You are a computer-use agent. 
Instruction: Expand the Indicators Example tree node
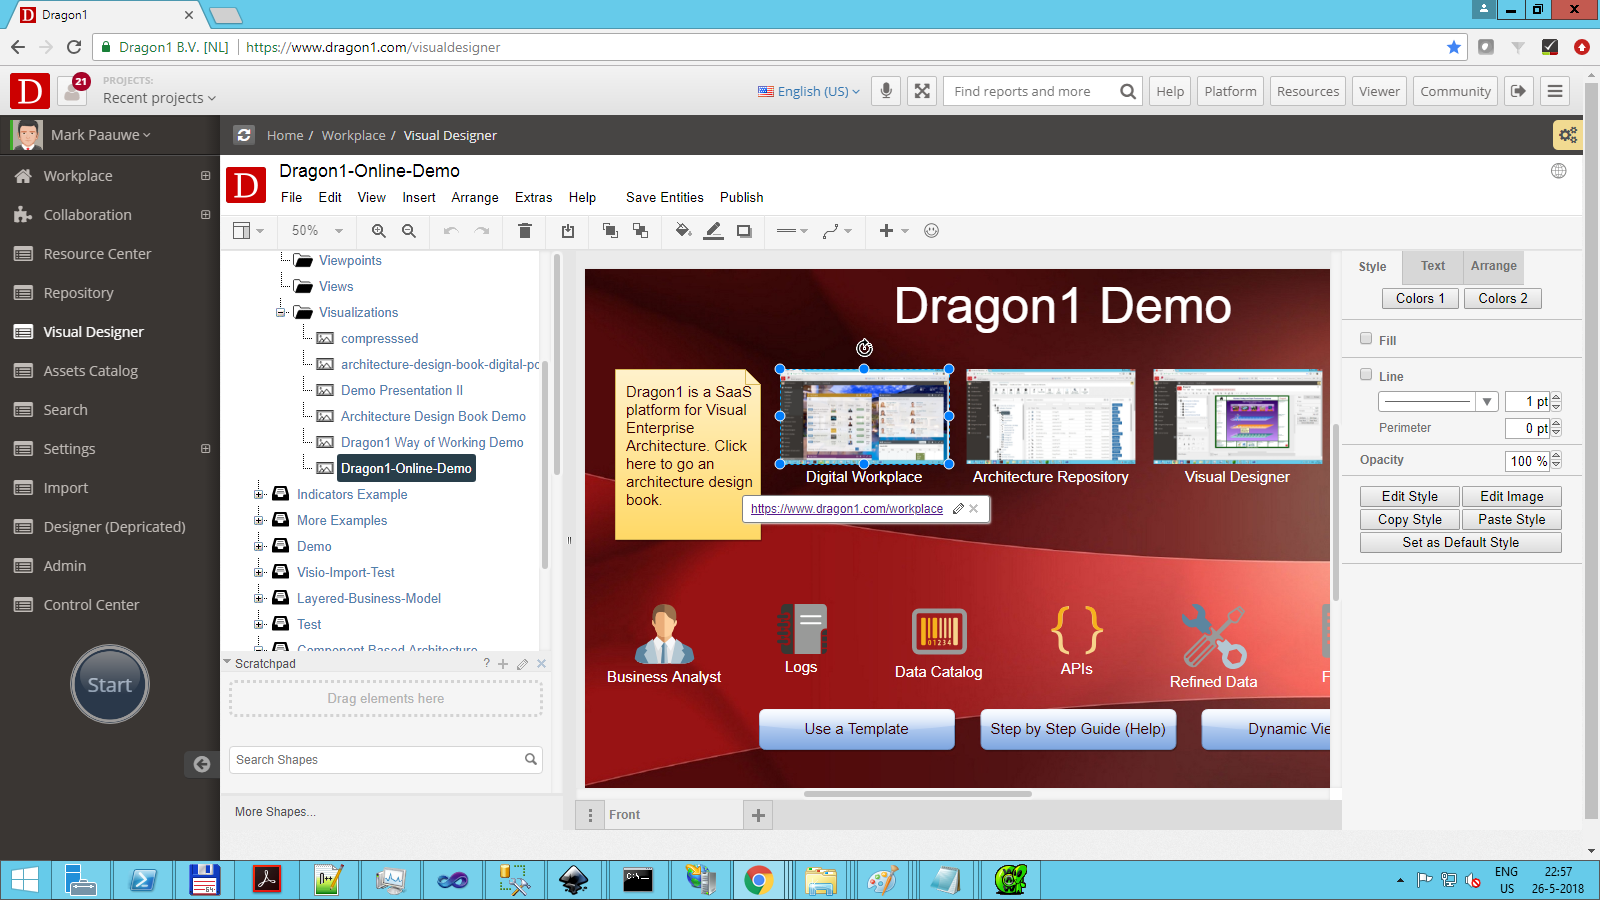click(x=259, y=494)
